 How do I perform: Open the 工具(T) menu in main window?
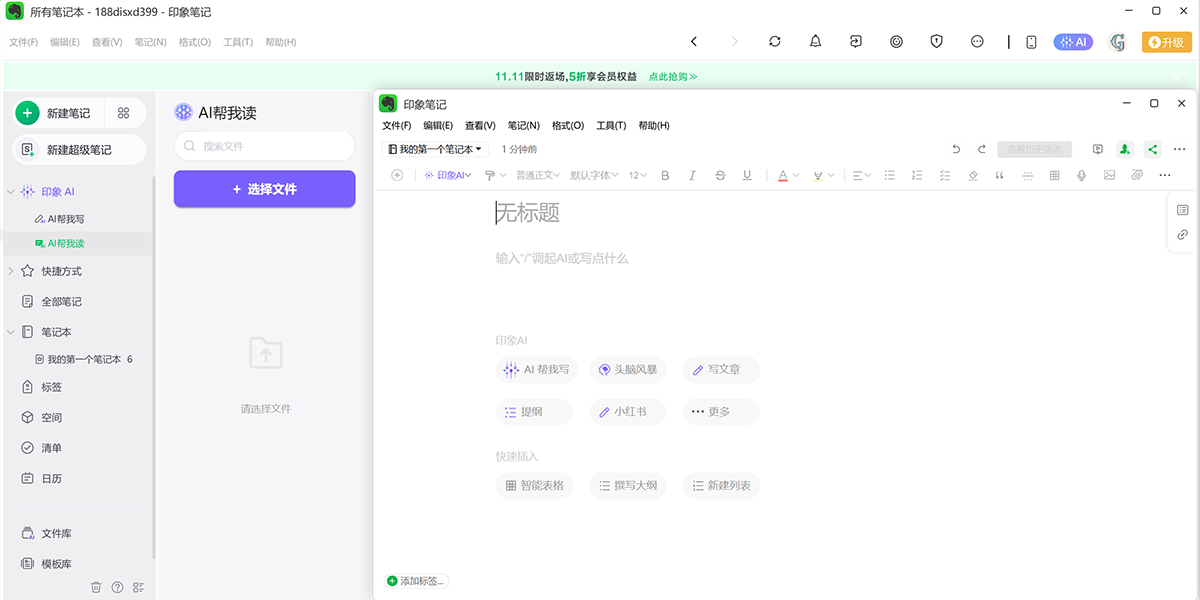(238, 43)
